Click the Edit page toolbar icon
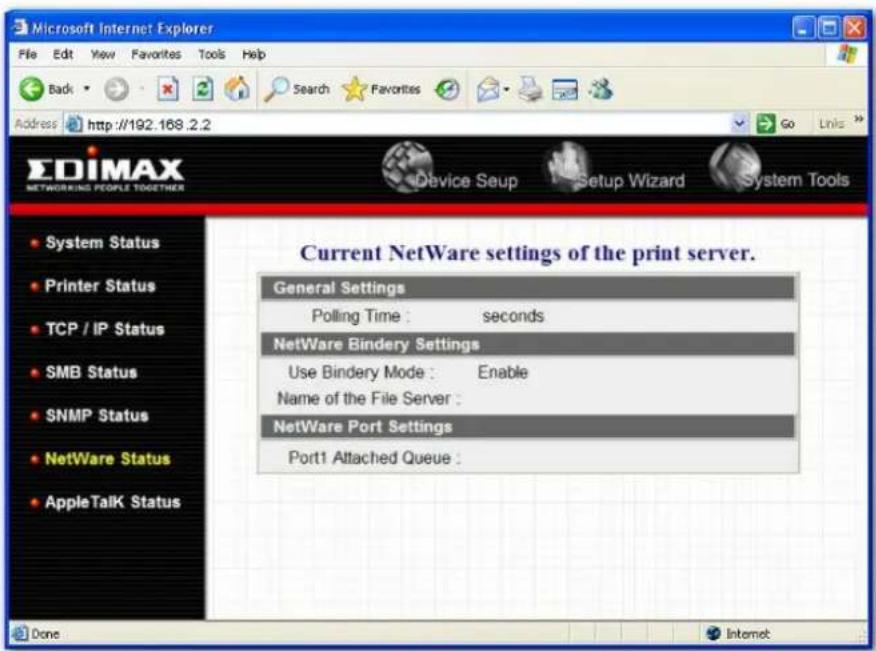This screenshot has height=651, width=876. 564,89
